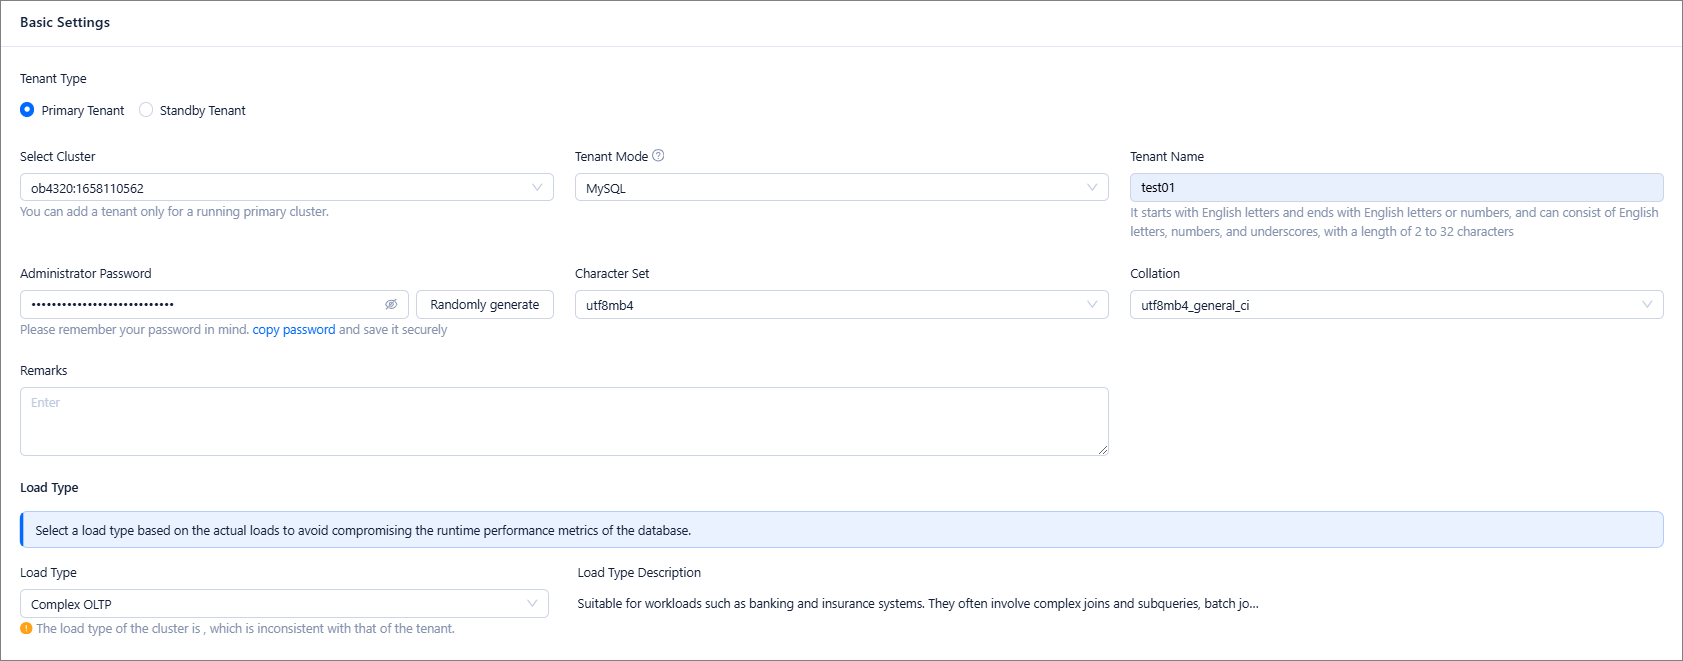The height and width of the screenshot is (661, 1683).
Task: Click the Tenant Name input field
Action: (1396, 188)
